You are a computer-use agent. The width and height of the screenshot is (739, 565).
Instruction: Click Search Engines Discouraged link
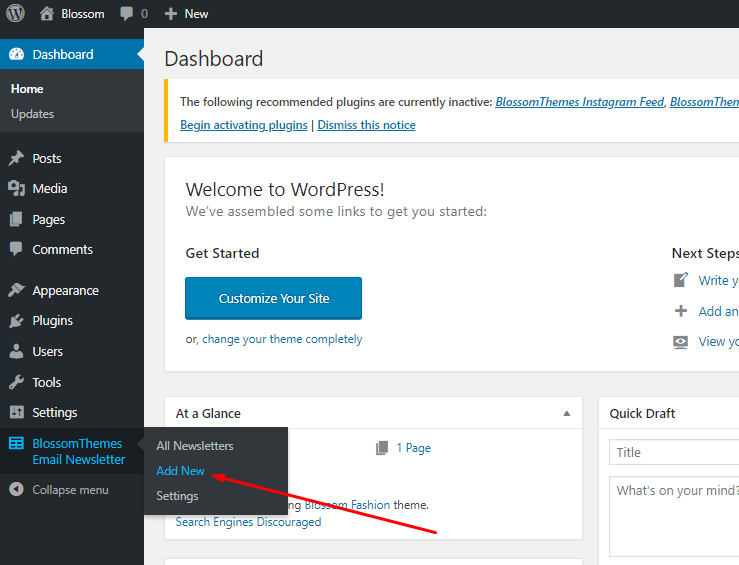(x=248, y=522)
